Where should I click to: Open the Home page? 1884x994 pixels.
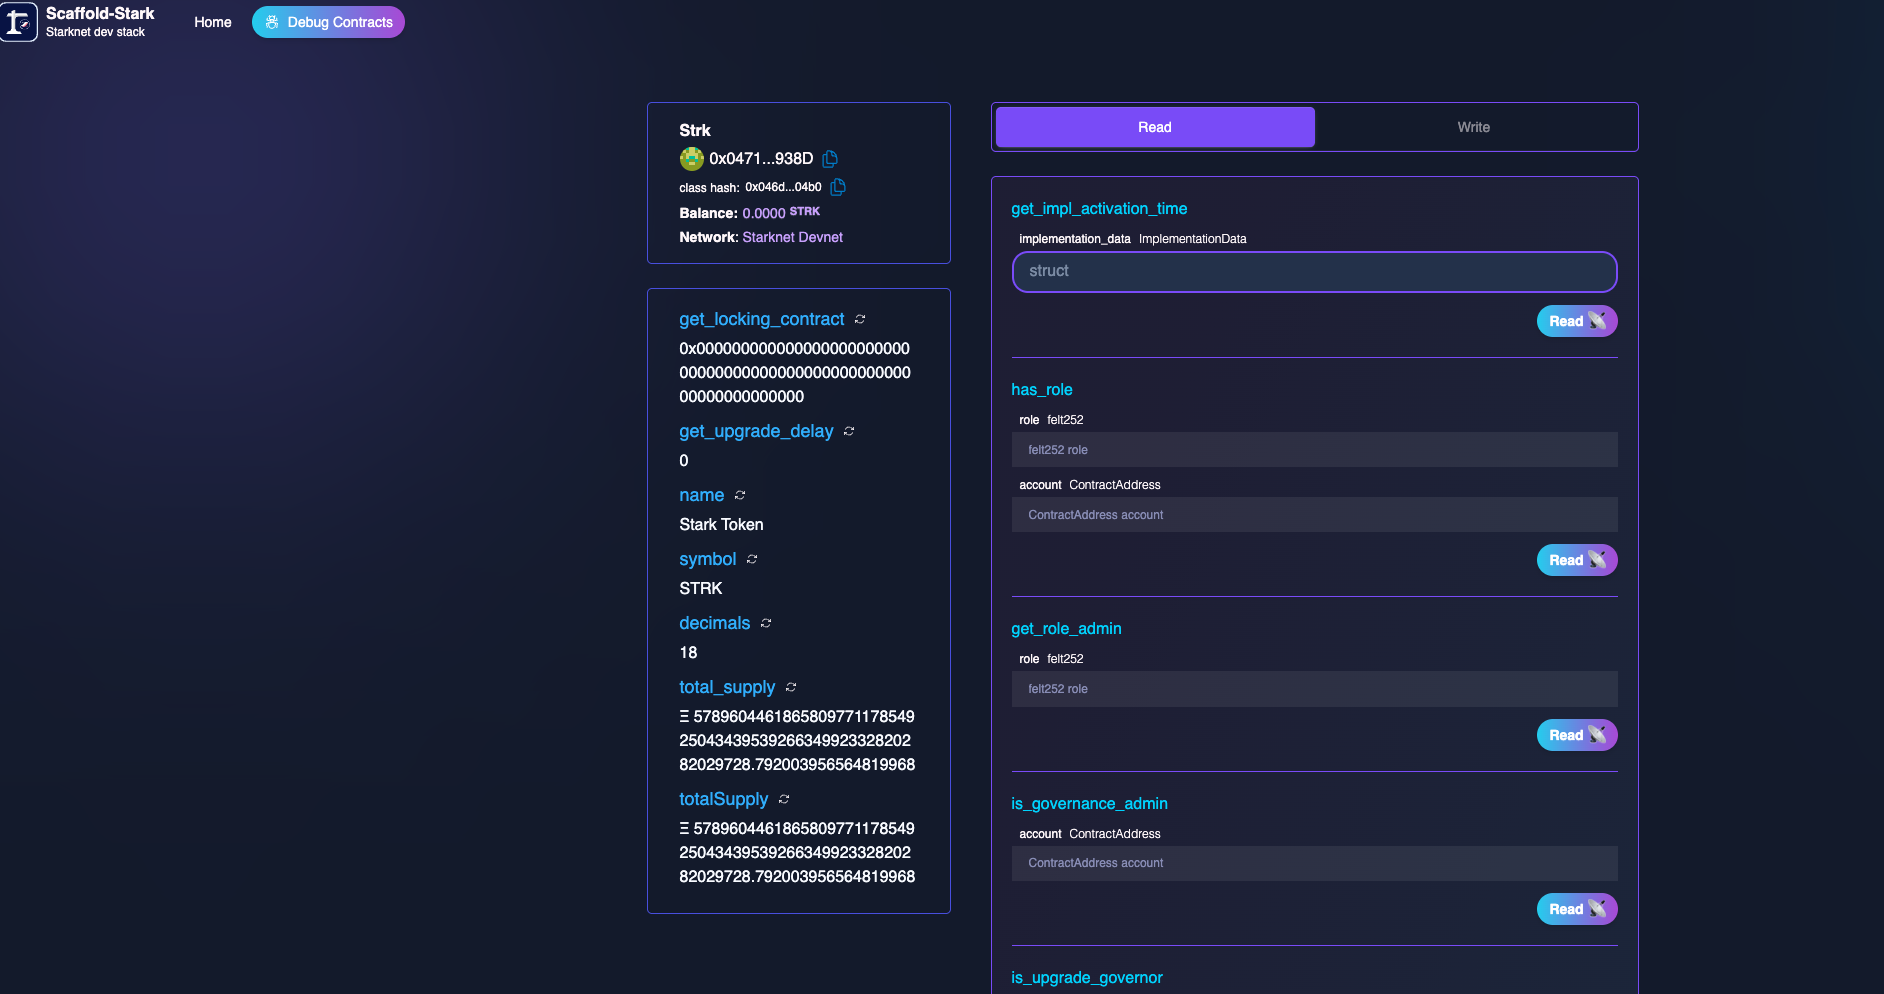(x=213, y=22)
